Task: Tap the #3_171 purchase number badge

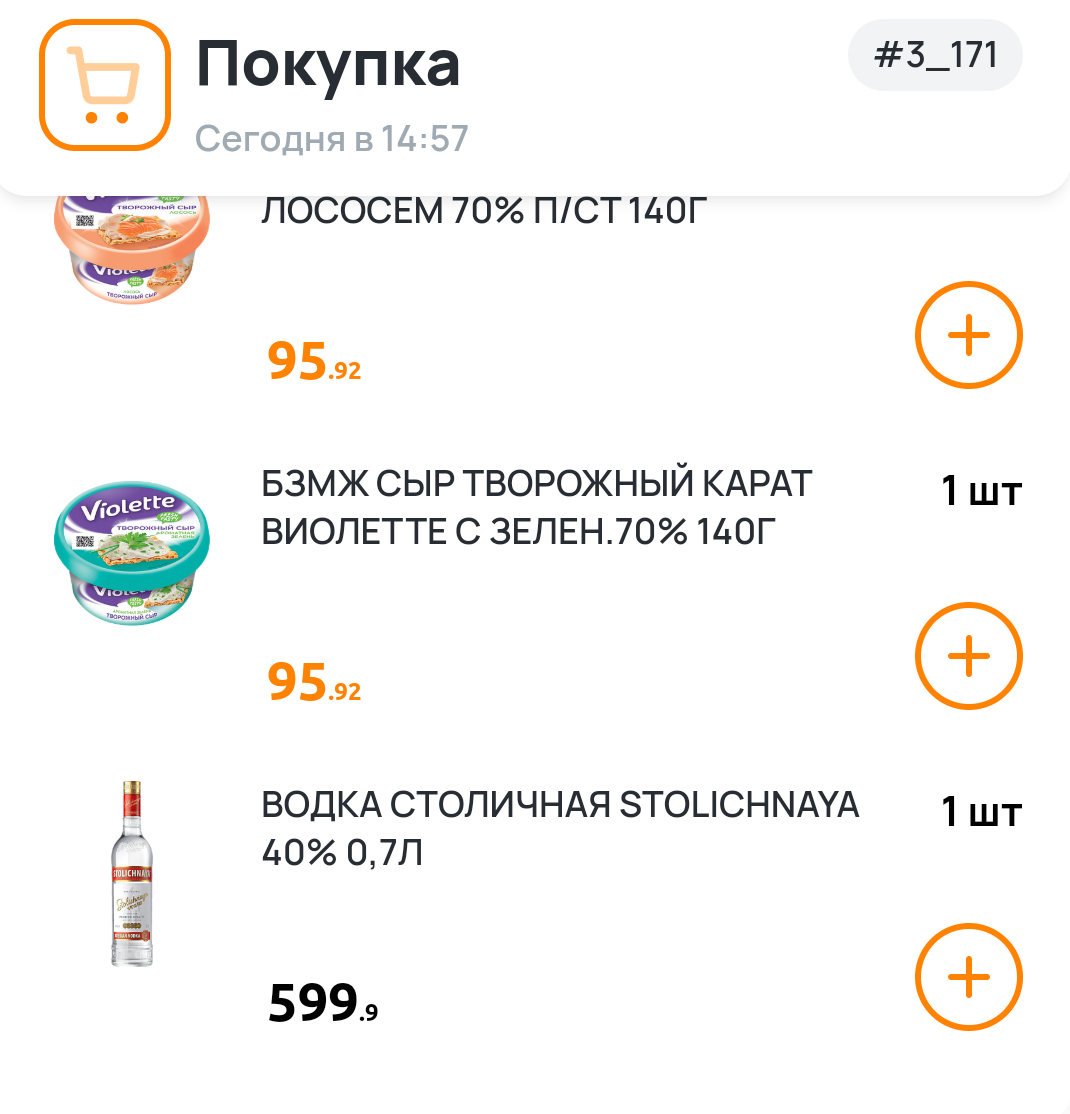Action: pyautogui.click(x=935, y=55)
